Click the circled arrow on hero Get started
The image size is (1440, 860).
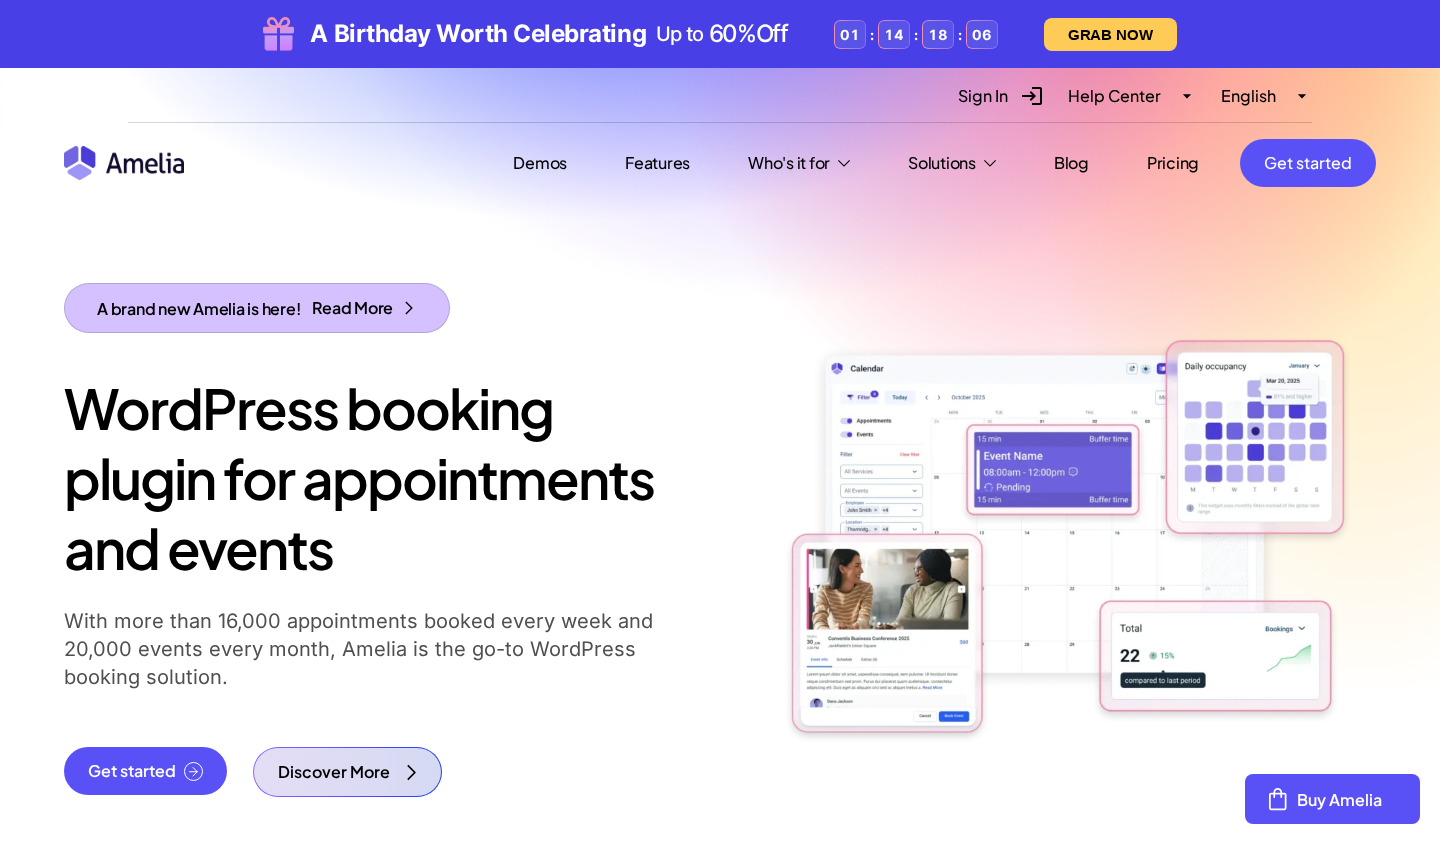(194, 771)
